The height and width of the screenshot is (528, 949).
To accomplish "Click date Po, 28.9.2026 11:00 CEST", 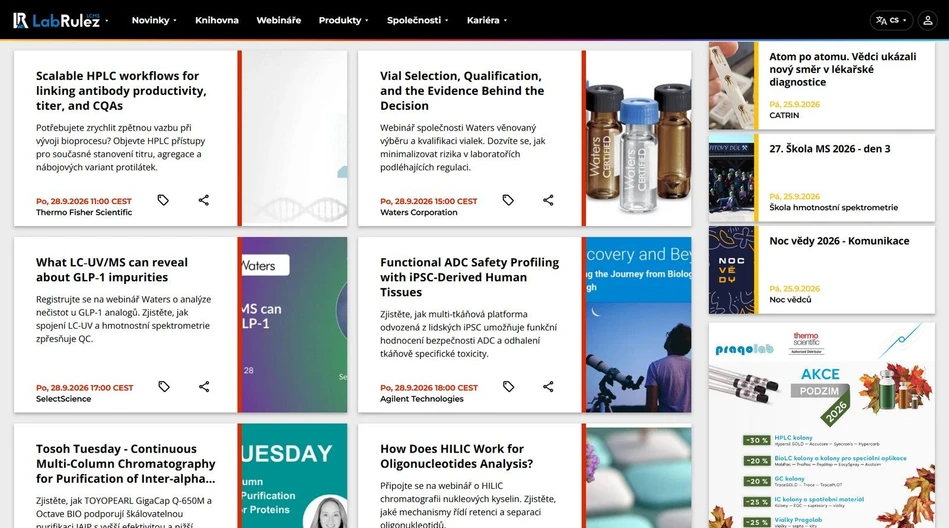I will click(x=84, y=201).
